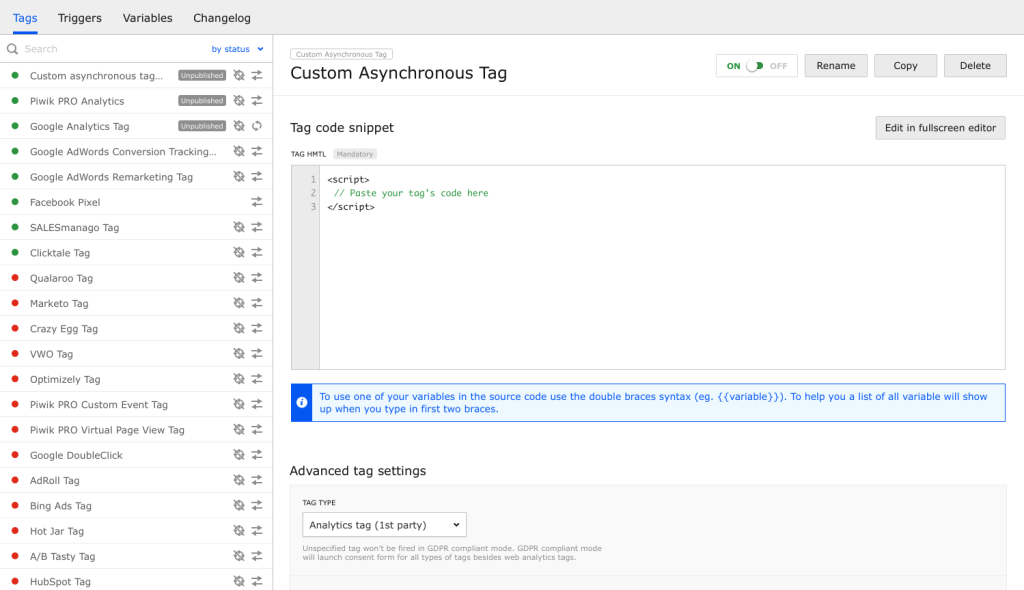Open the Tag Type dropdown
Screen dimensions: 1024x590
coord(385,525)
